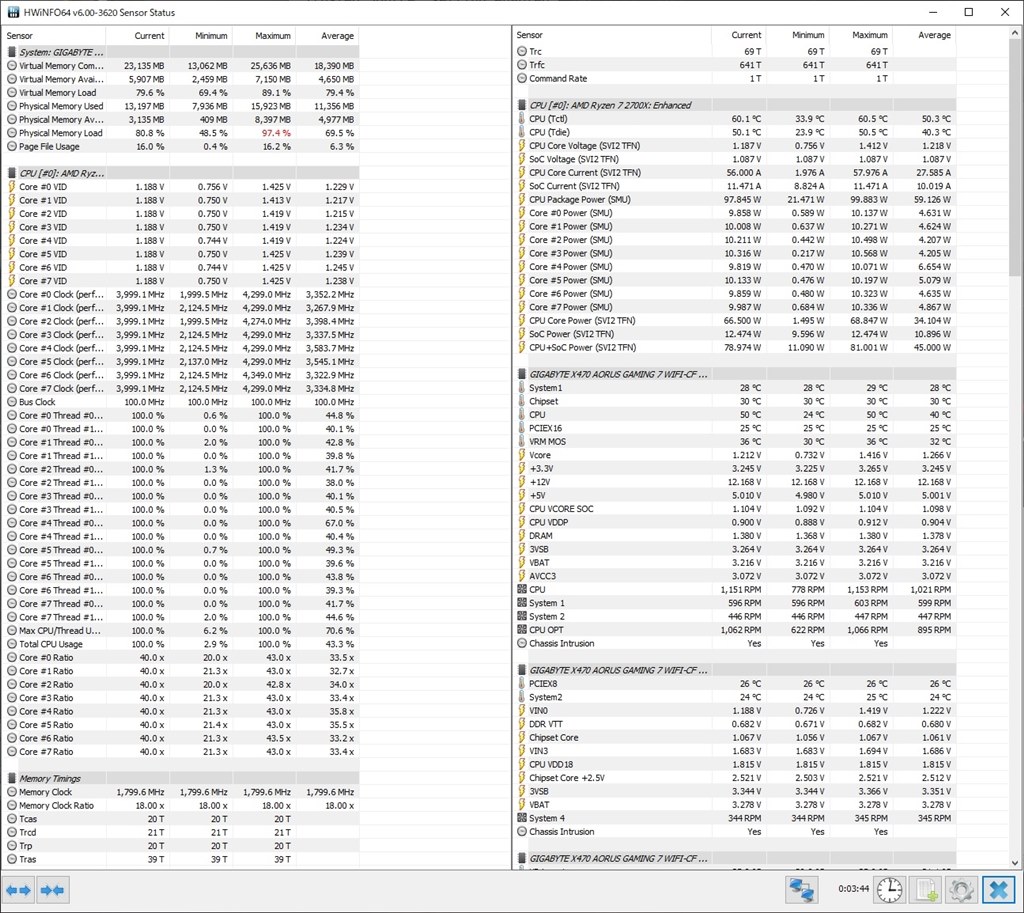This screenshot has height=913, width=1024.
Task: Reset min/max values with clock icon
Action: (x=889, y=889)
